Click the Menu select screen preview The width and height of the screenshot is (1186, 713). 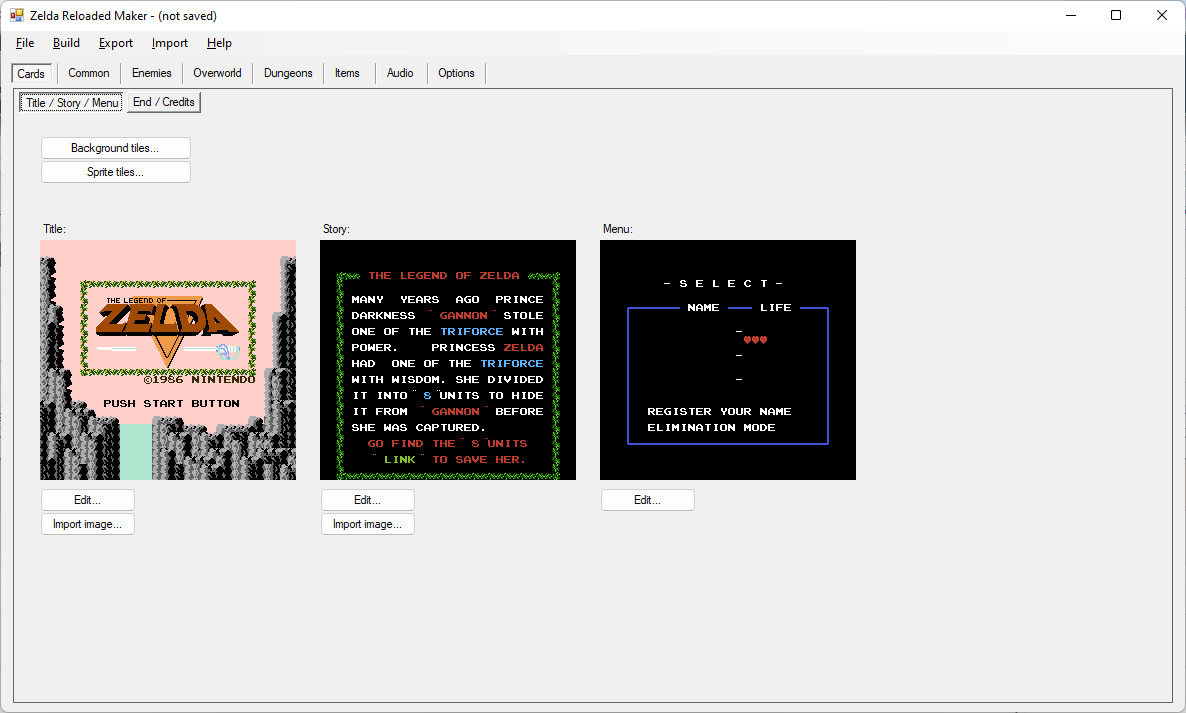[728, 360]
